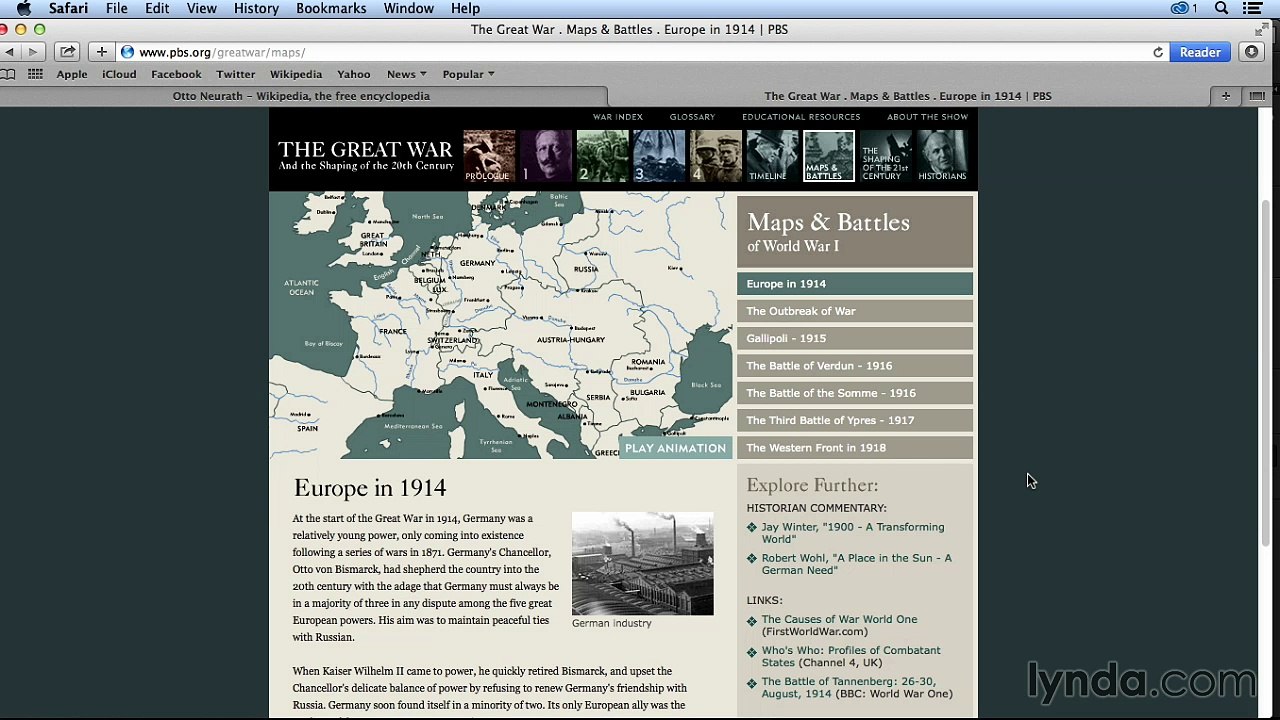Open the History menu
The image size is (1280, 720).
(x=256, y=8)
